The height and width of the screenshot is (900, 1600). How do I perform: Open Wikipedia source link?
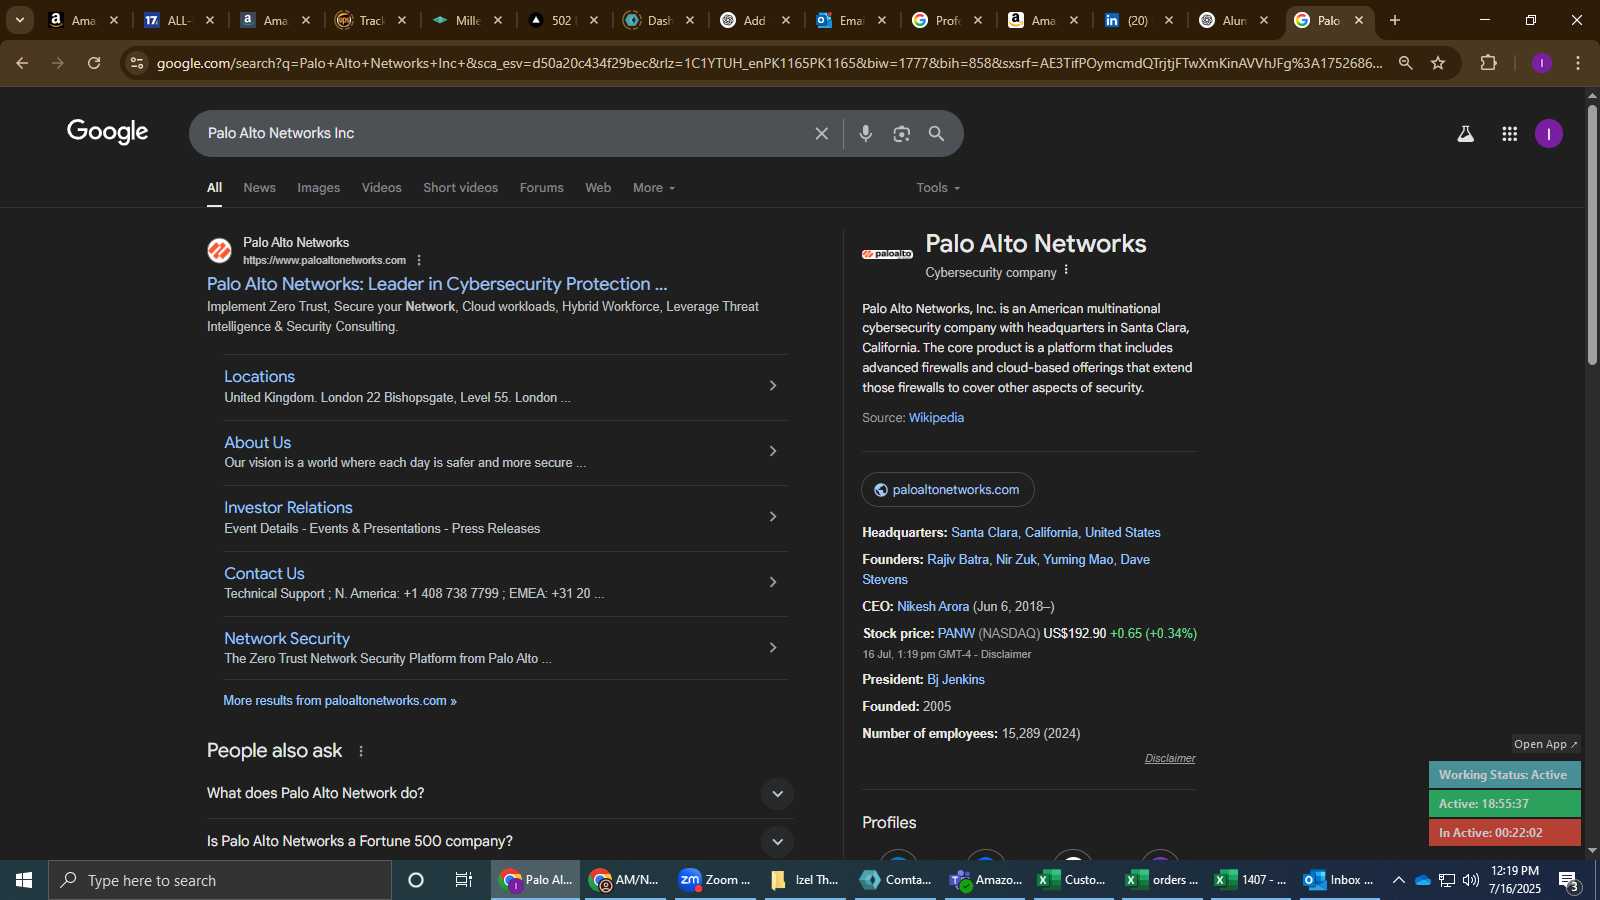pyautogui.click(x=936, y=418)
